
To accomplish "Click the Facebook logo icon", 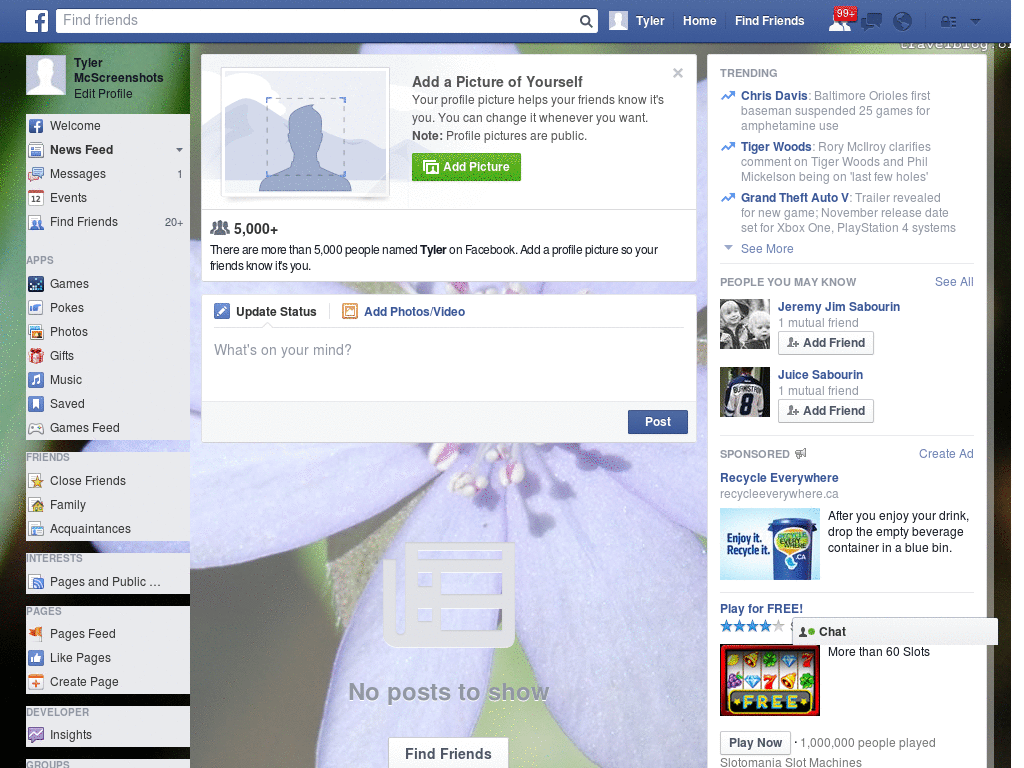I will (x=37, y=21).
